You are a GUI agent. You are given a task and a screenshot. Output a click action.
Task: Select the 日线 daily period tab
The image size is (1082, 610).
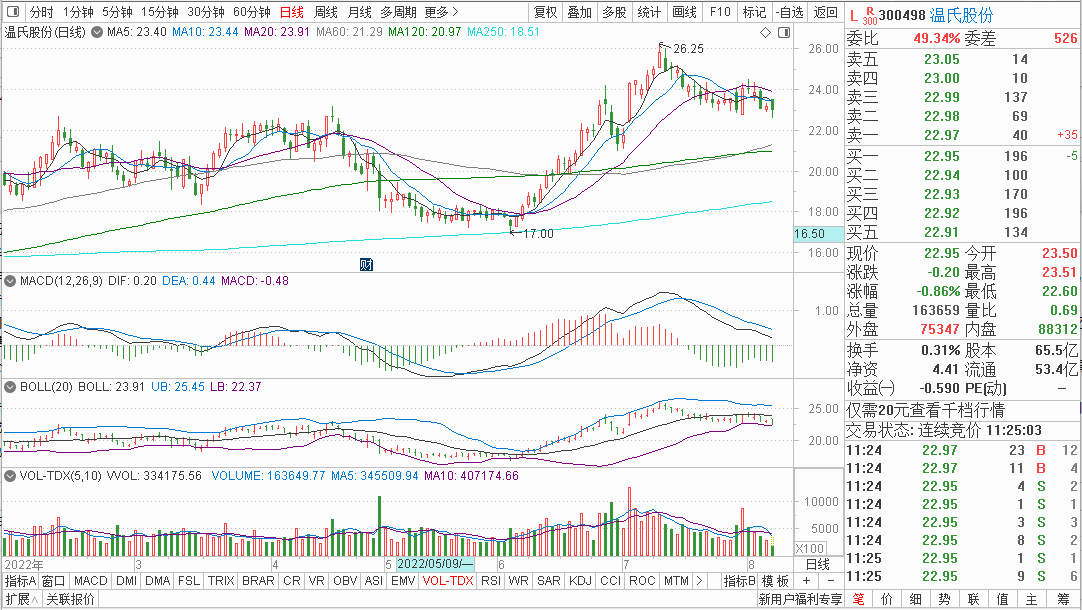(x=292, y=12)
